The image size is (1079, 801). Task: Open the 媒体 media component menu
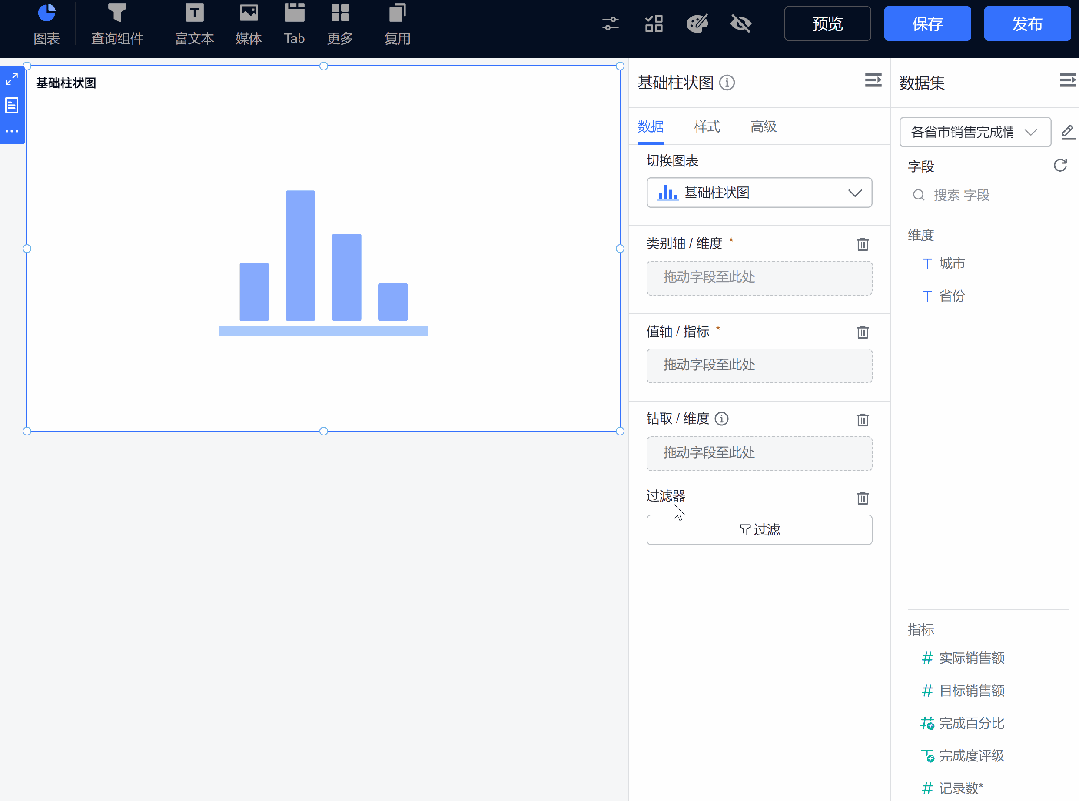pyautogui.click(x=247, y=25)
